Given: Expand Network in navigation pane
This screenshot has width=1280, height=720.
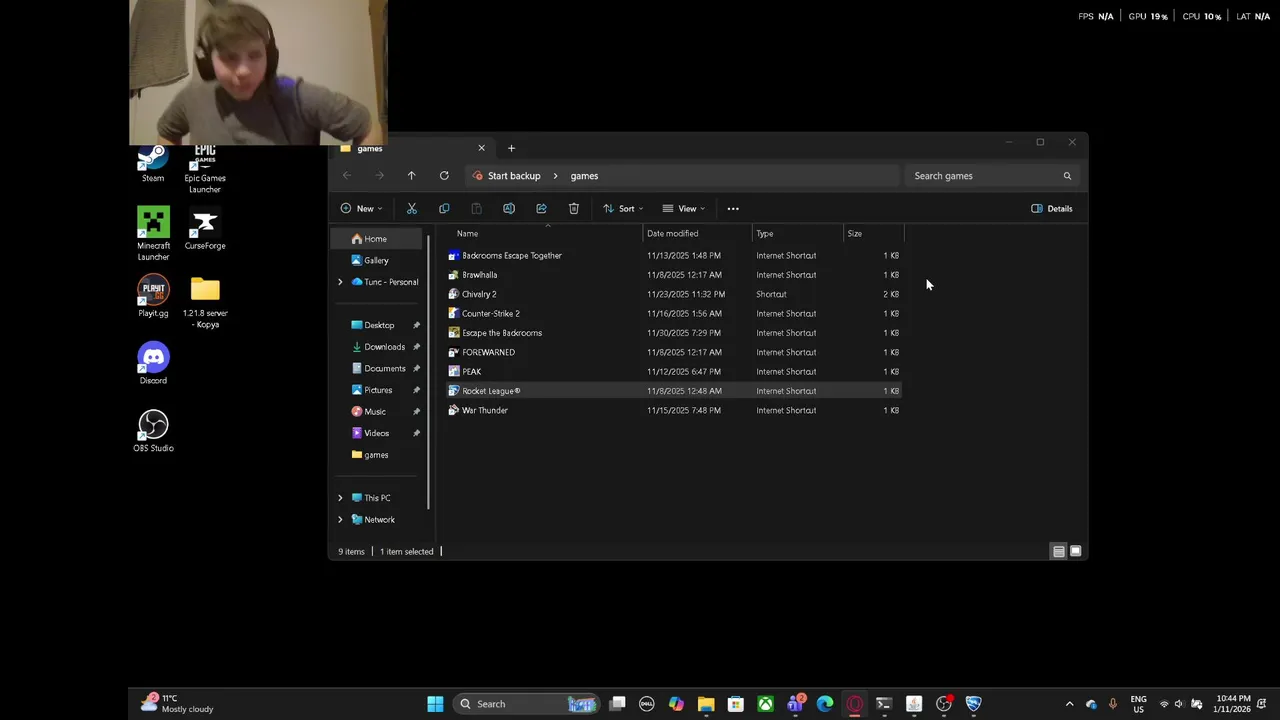Looking at the screenshot, I should [340, 520].
